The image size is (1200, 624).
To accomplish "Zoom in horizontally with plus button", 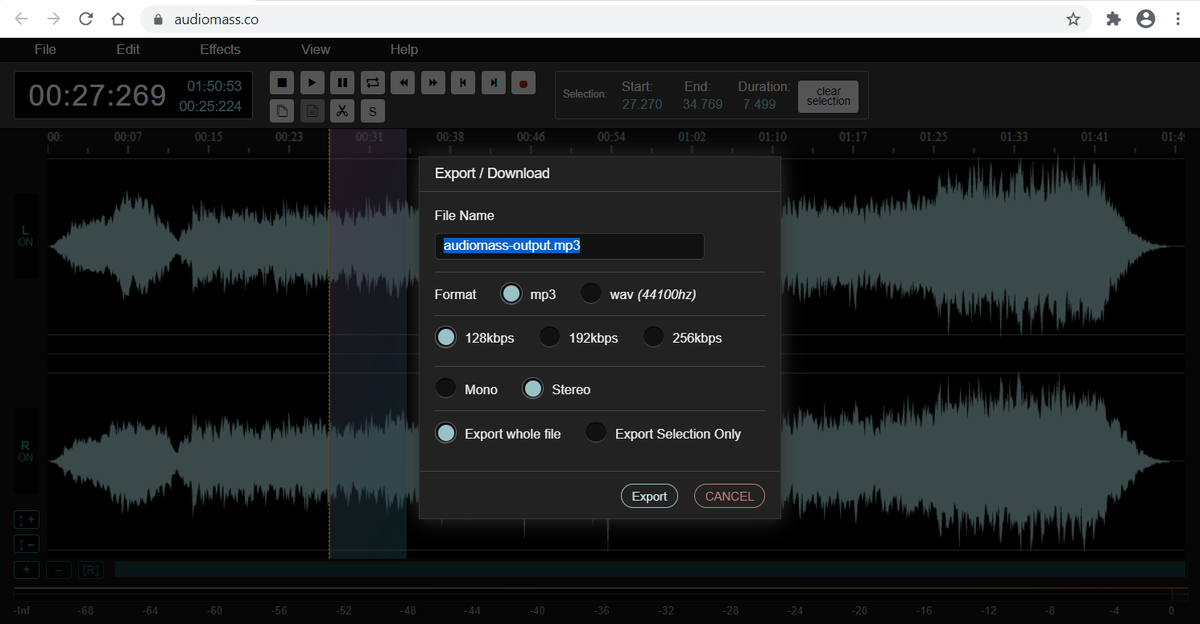I will pyautogui.click(x=27, y=570).
